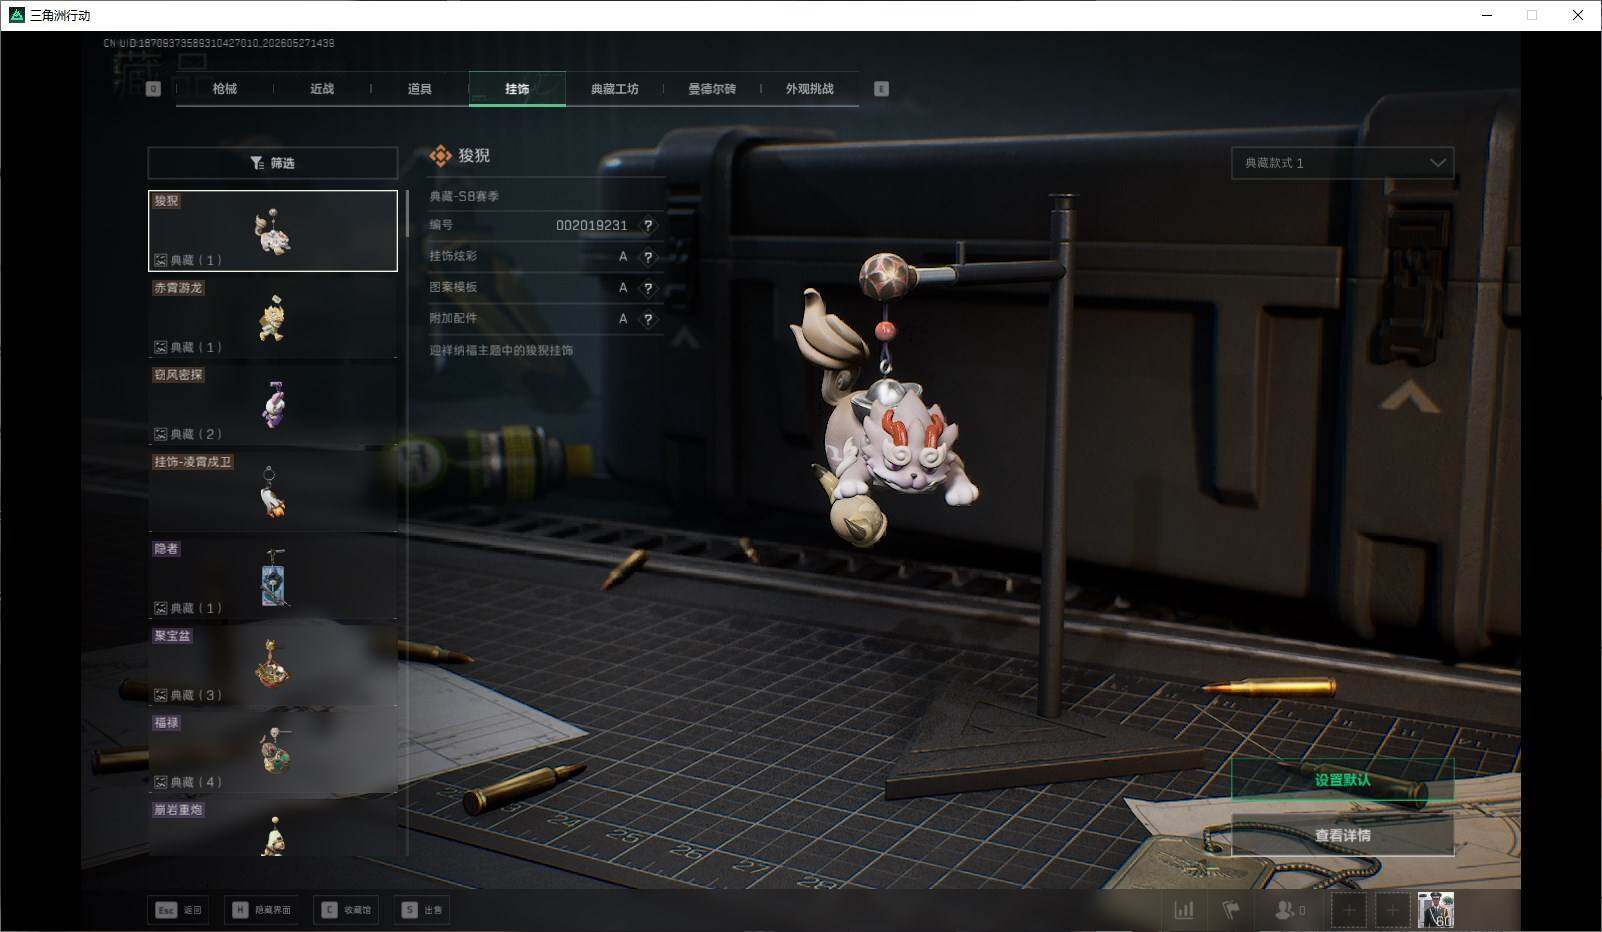Click the 查看详情 button
This screenshot has height=932, width=1602.
pos(1342,835)
